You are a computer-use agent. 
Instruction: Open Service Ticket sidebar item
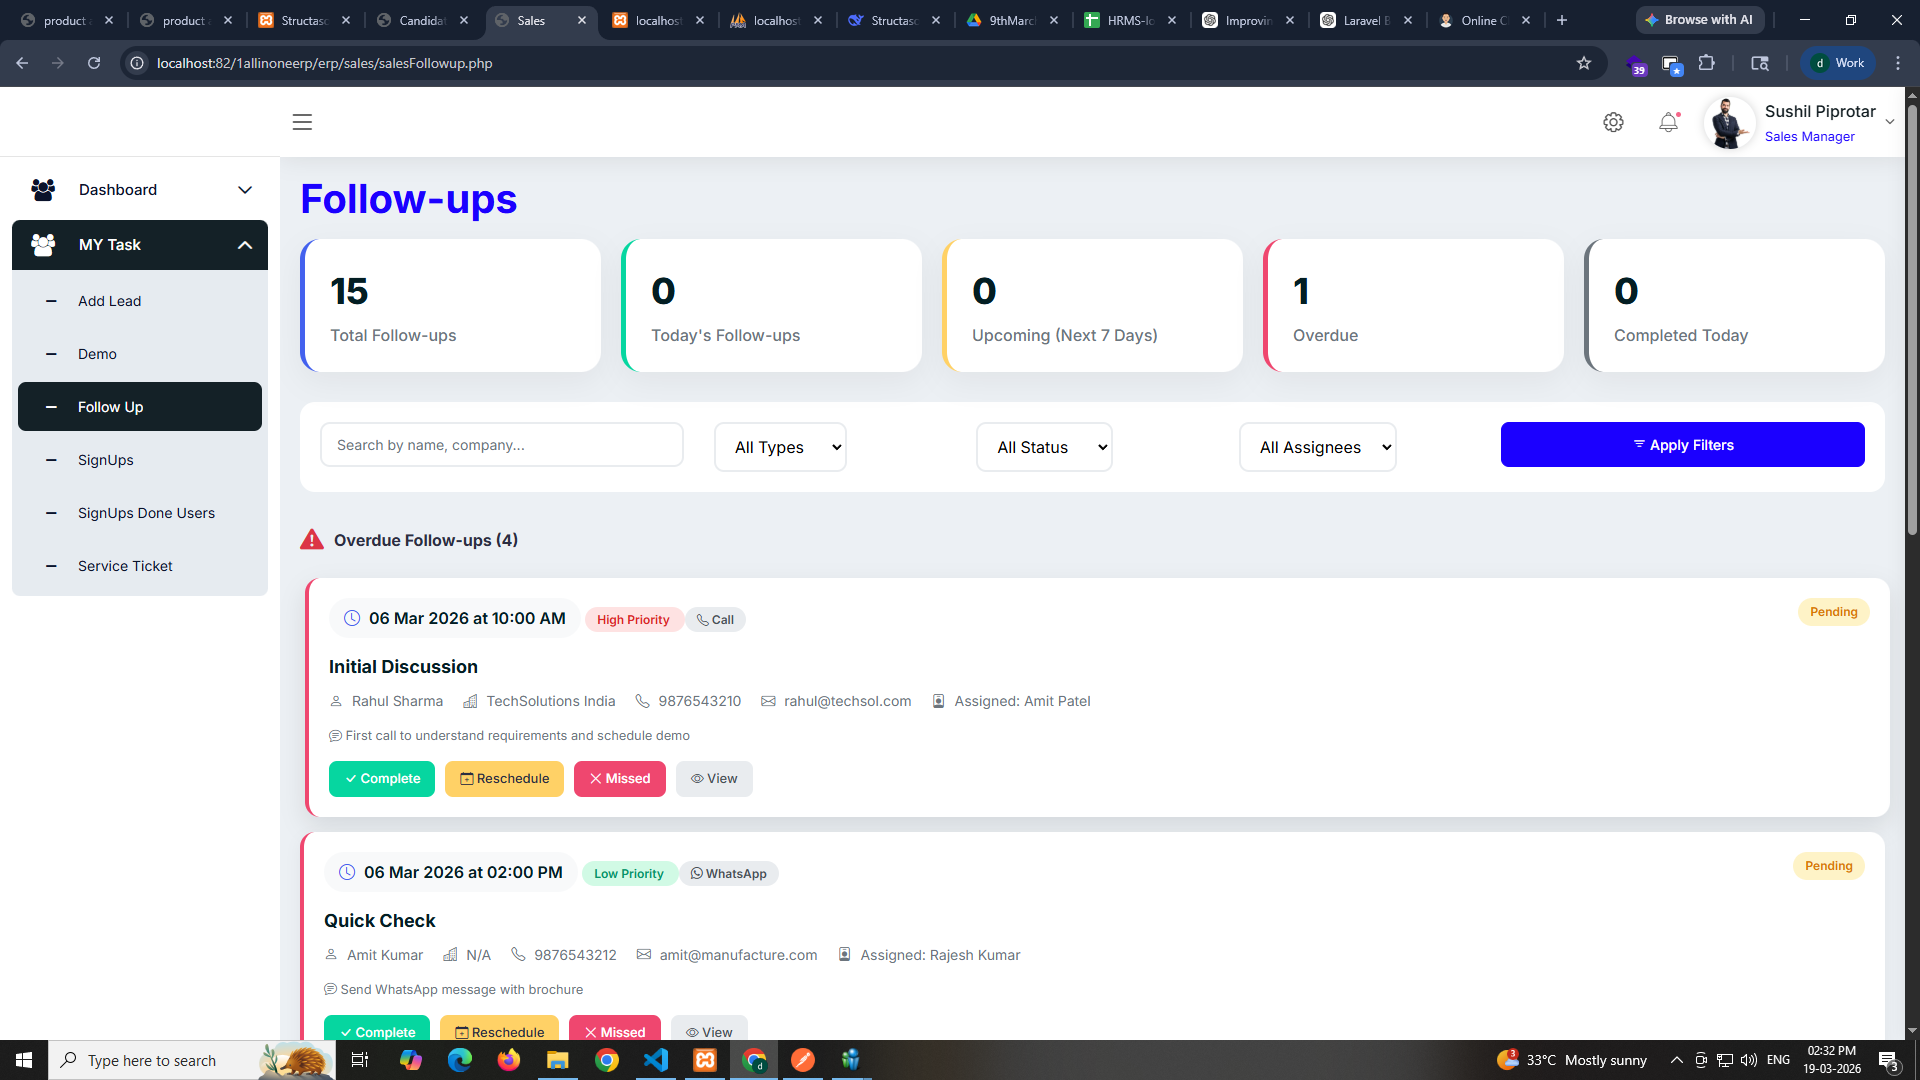pos(140,566)
